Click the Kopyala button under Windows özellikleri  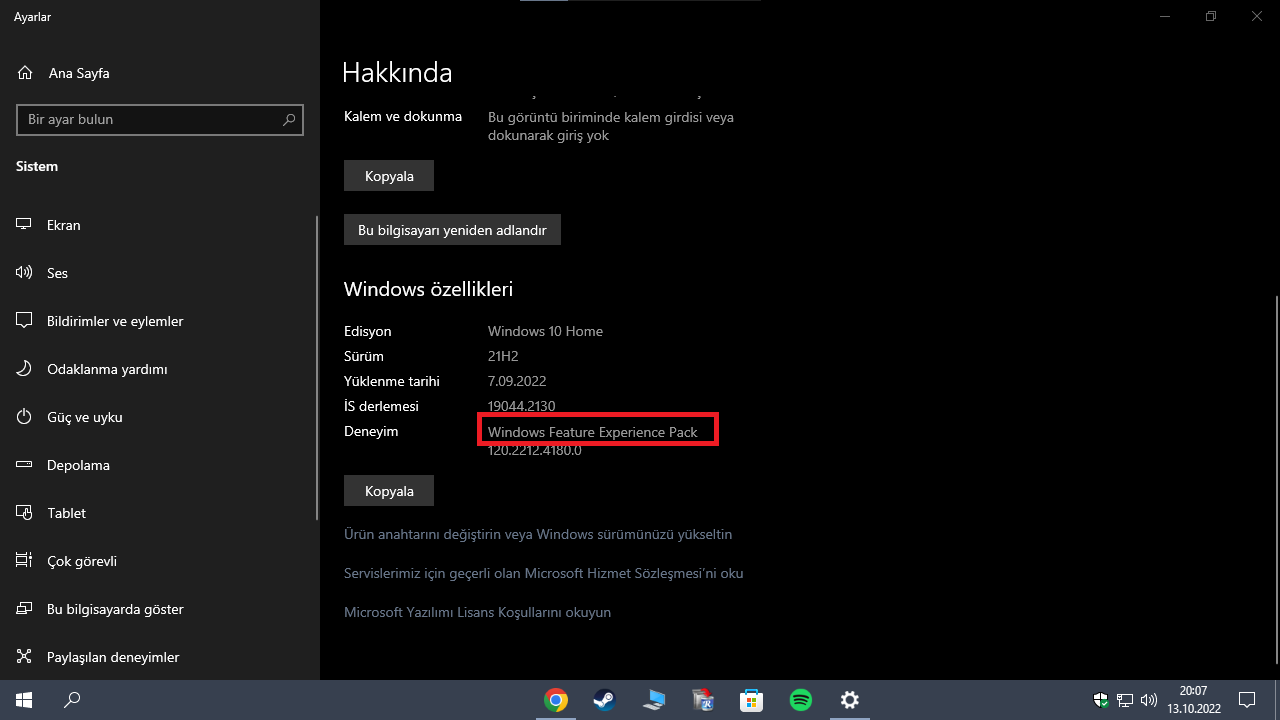(389, 491)
